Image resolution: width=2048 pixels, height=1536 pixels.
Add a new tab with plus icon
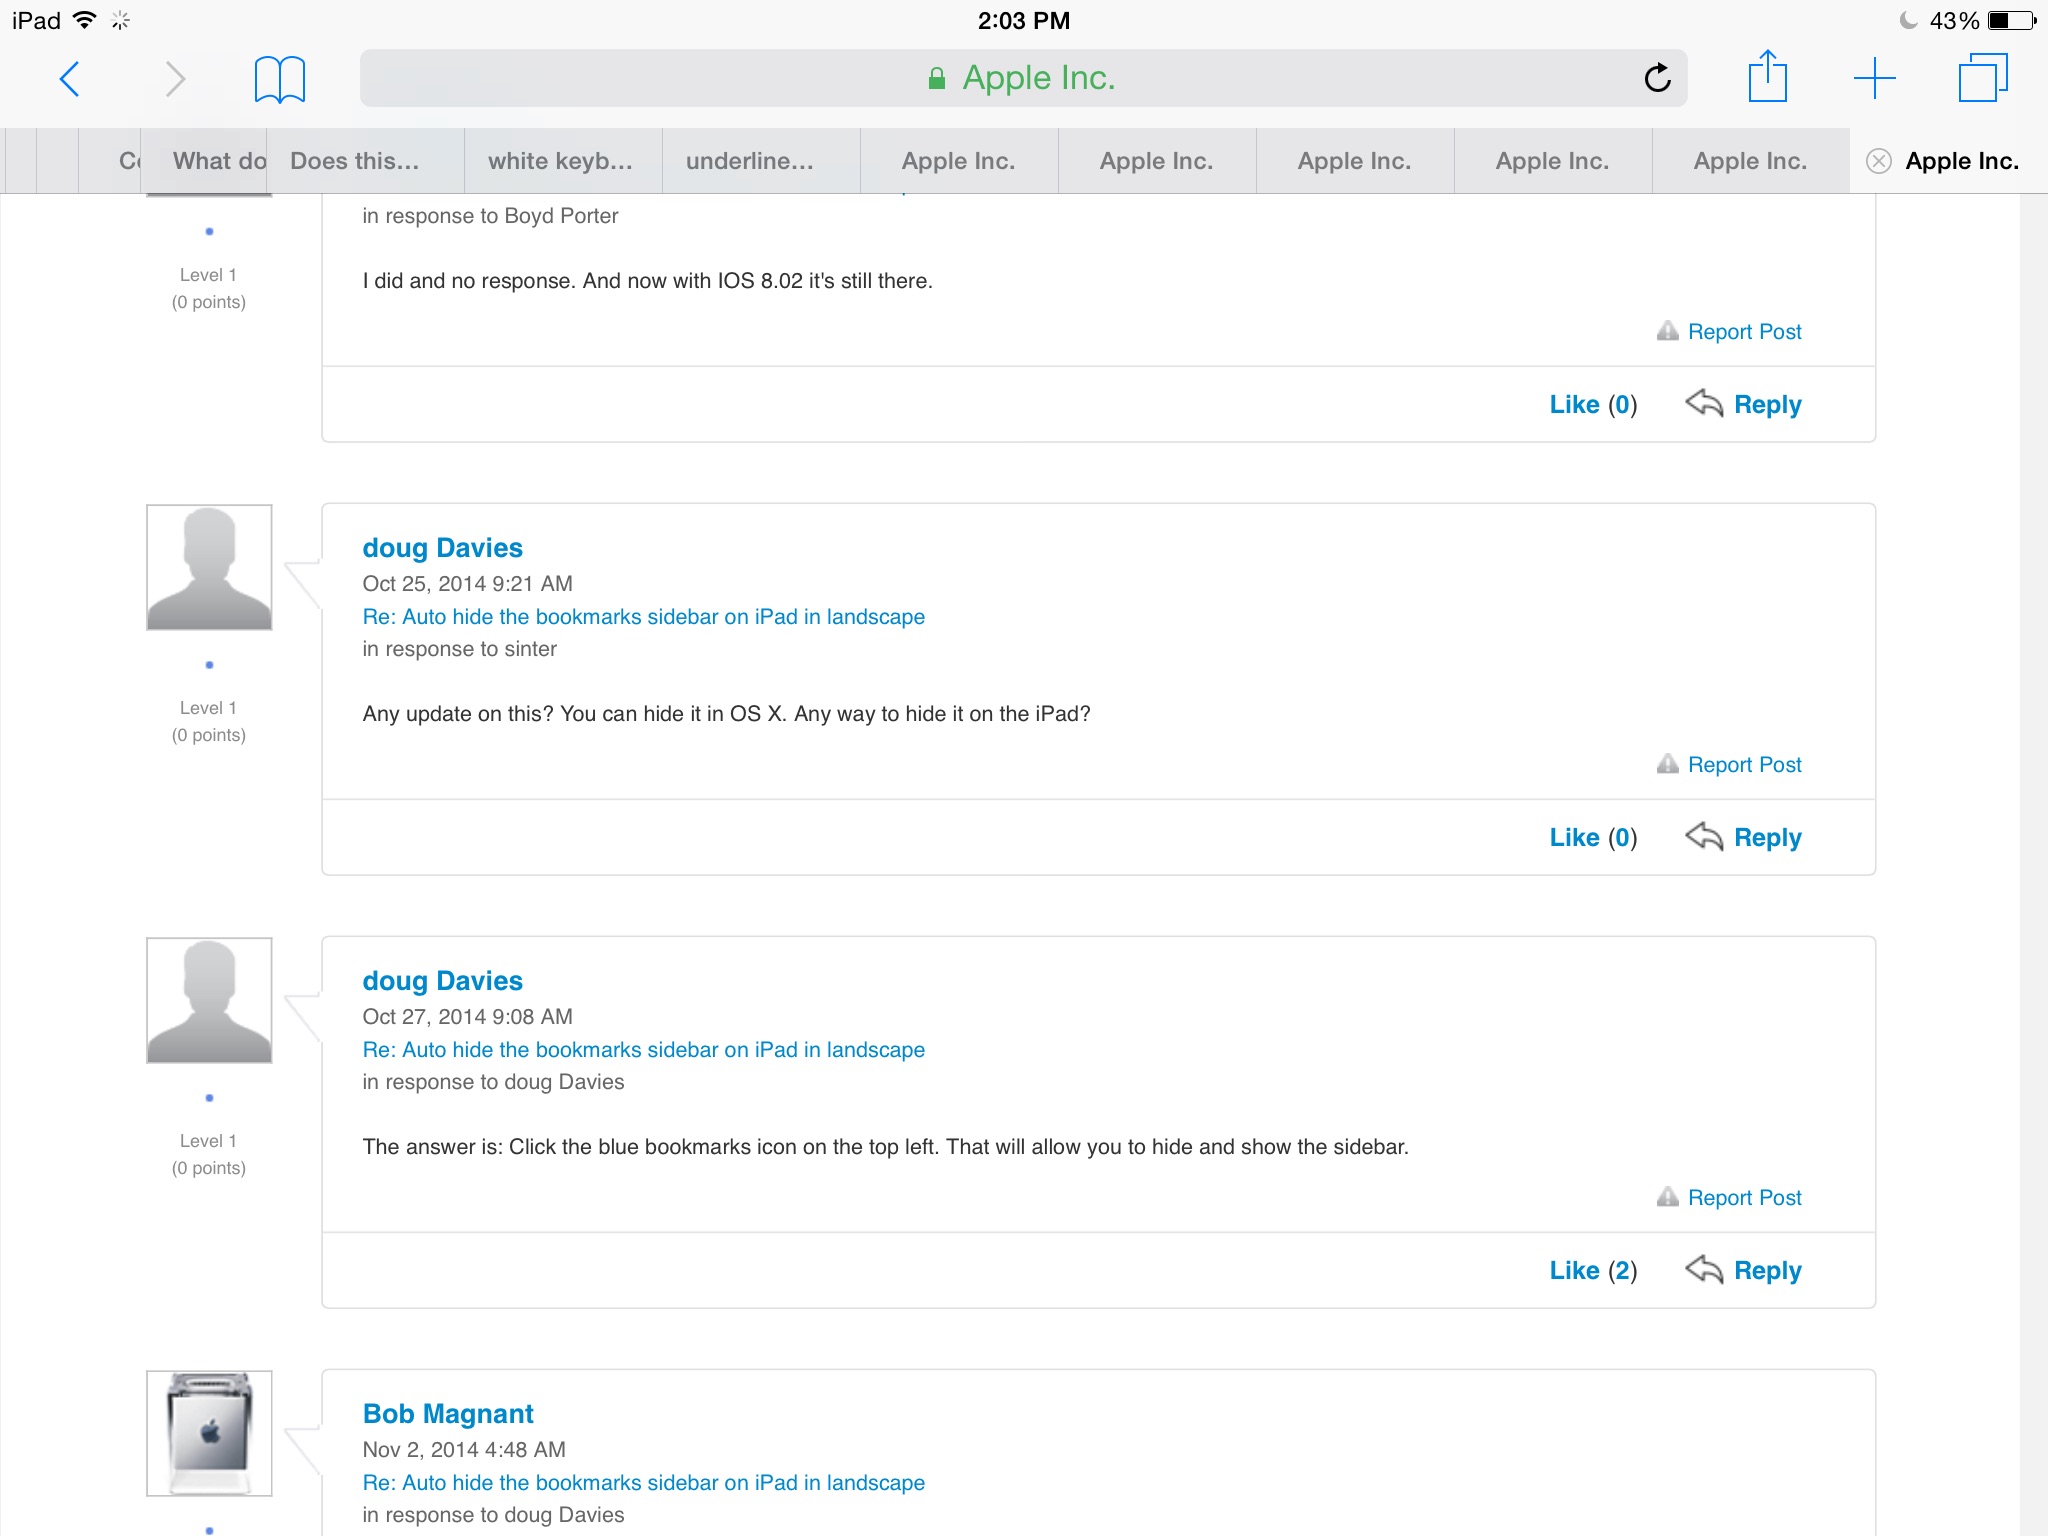pos(1874,78)
